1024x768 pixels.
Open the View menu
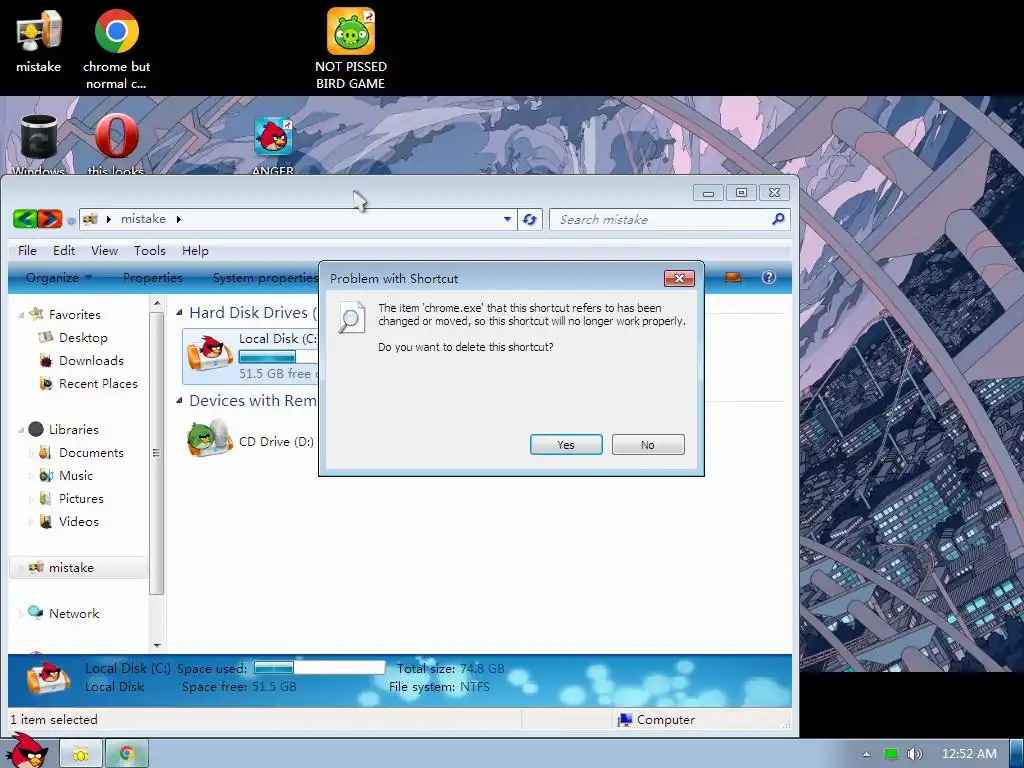pyautogui.click(x=104, y=251)
